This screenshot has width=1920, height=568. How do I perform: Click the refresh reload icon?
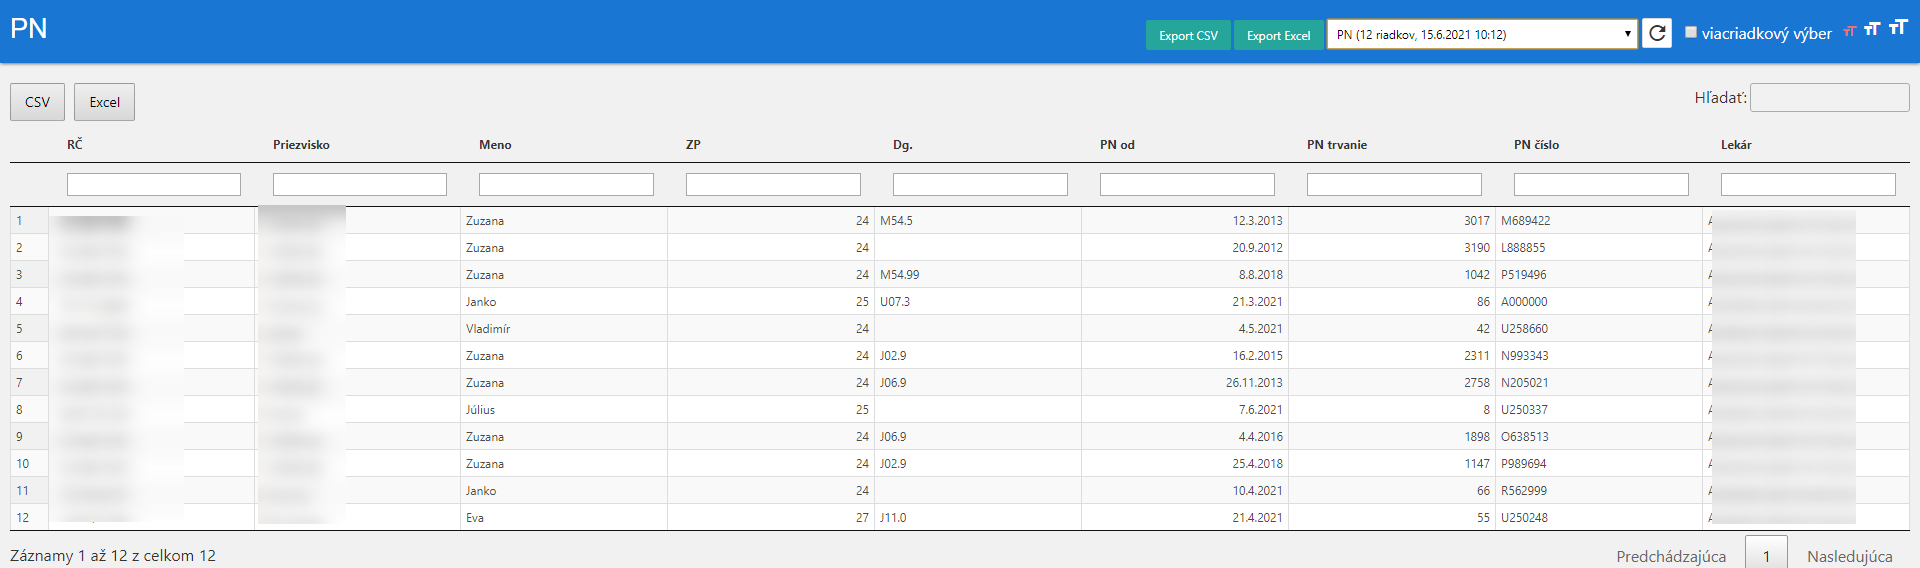1657,33
